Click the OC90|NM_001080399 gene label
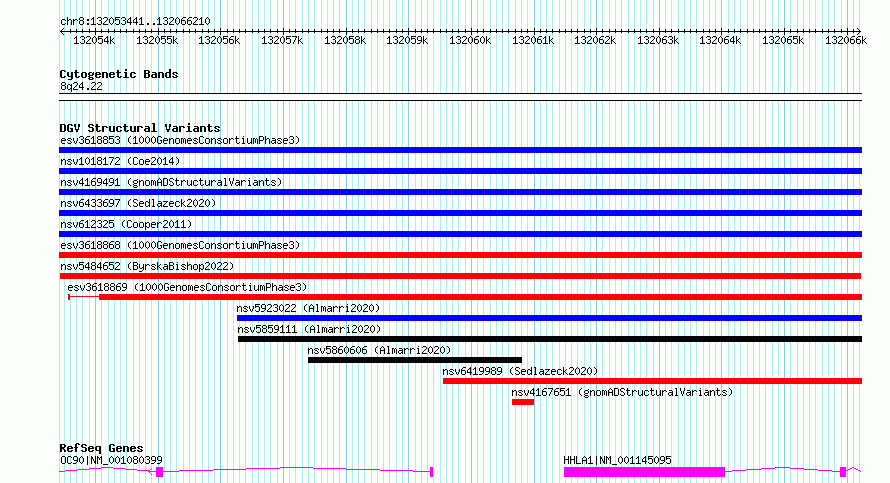This screenshot has height=483, width=890. tap(111, 460)
